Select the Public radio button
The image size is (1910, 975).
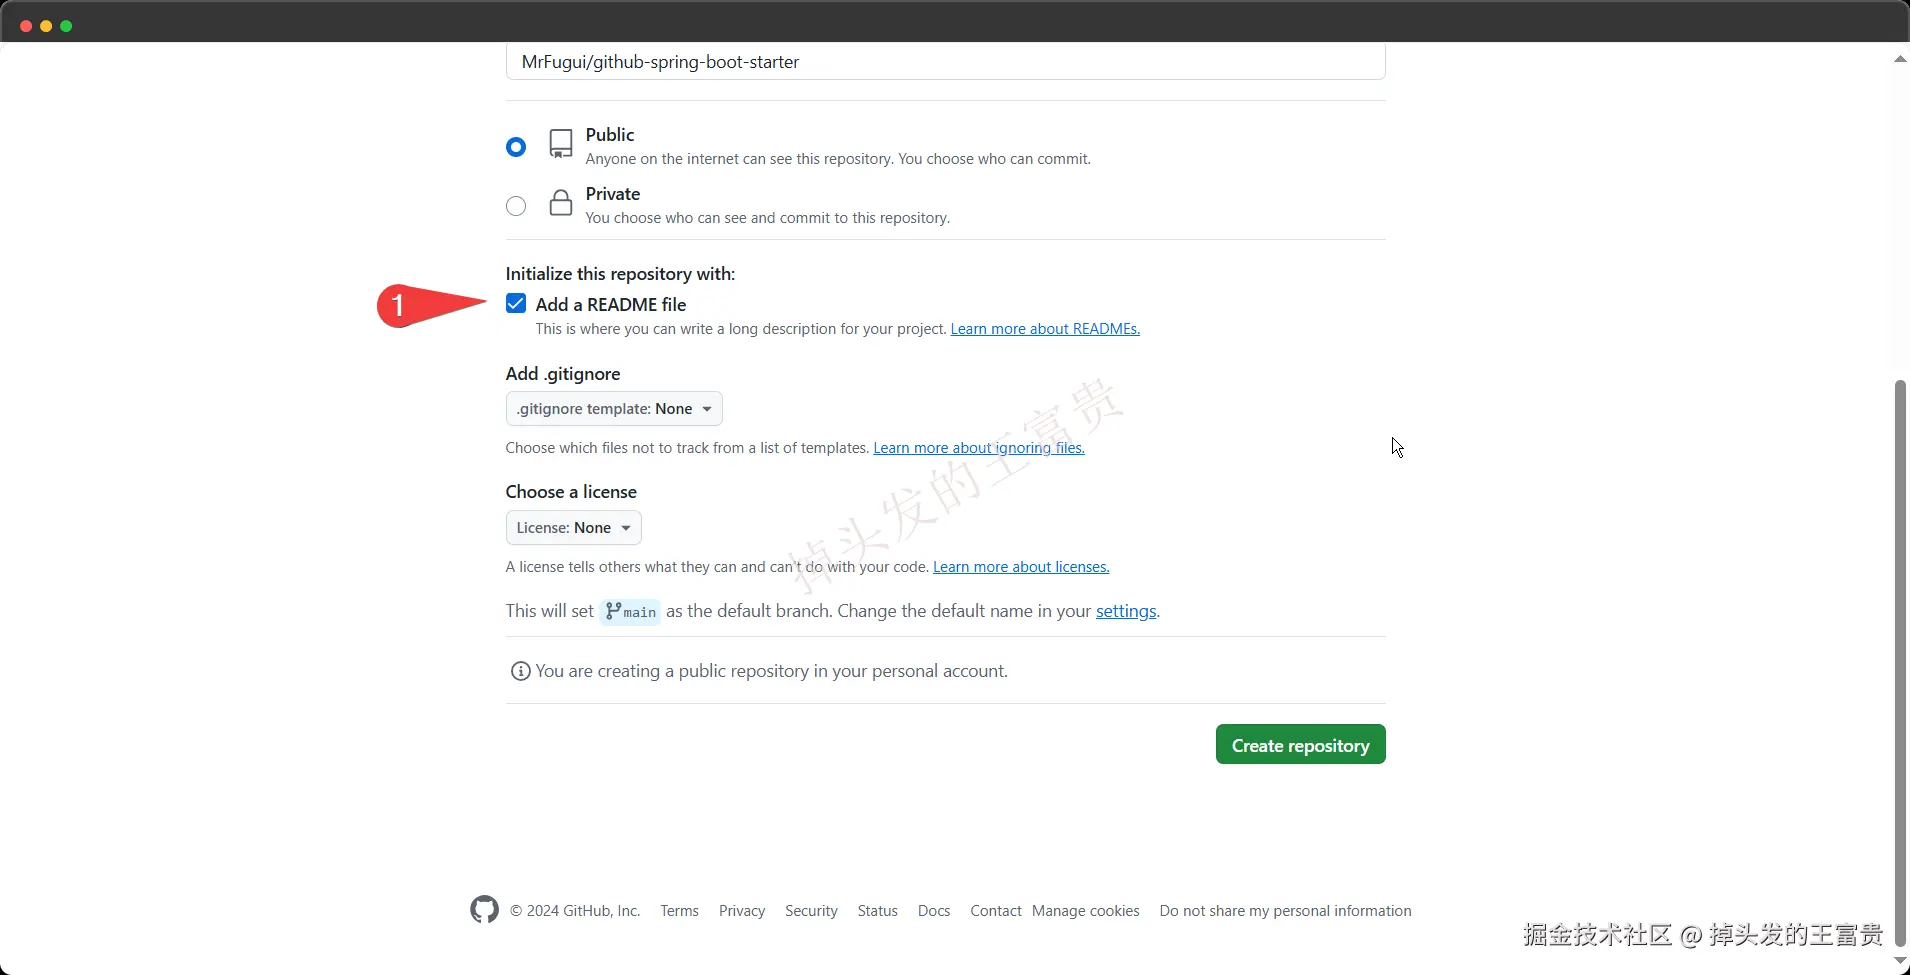tap(516, 147)
